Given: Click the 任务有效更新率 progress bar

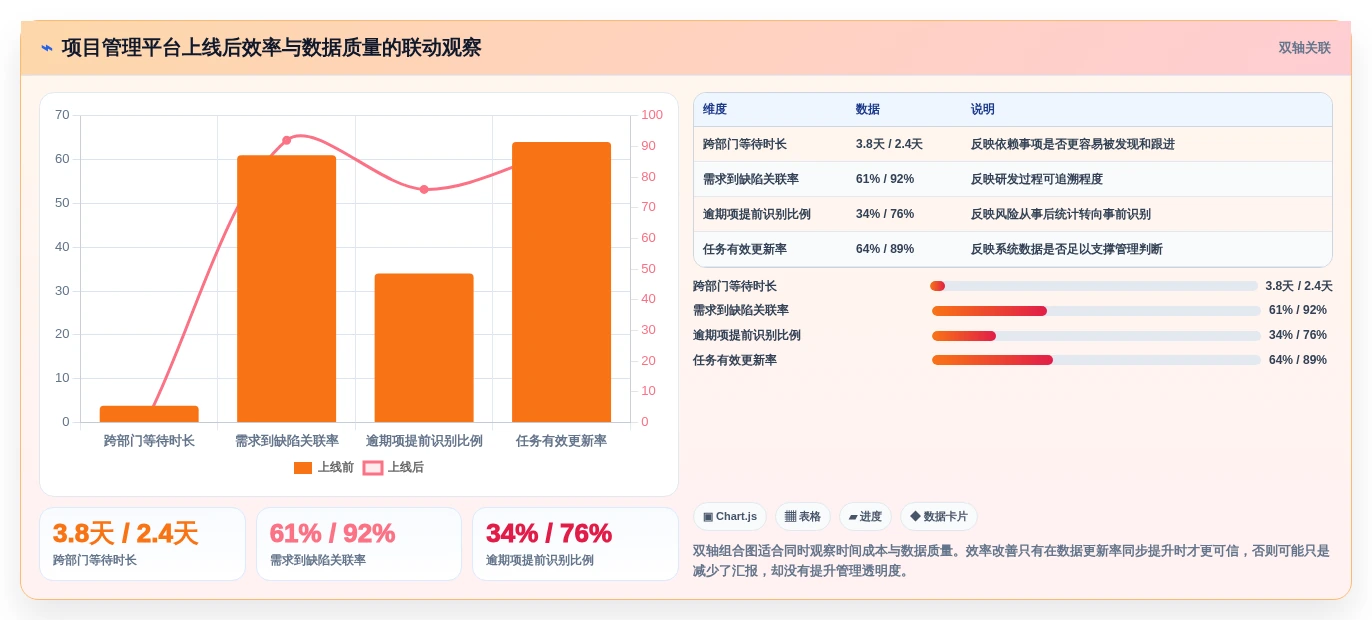Looking at the screenshot, I should click(x=1096, y=360).
